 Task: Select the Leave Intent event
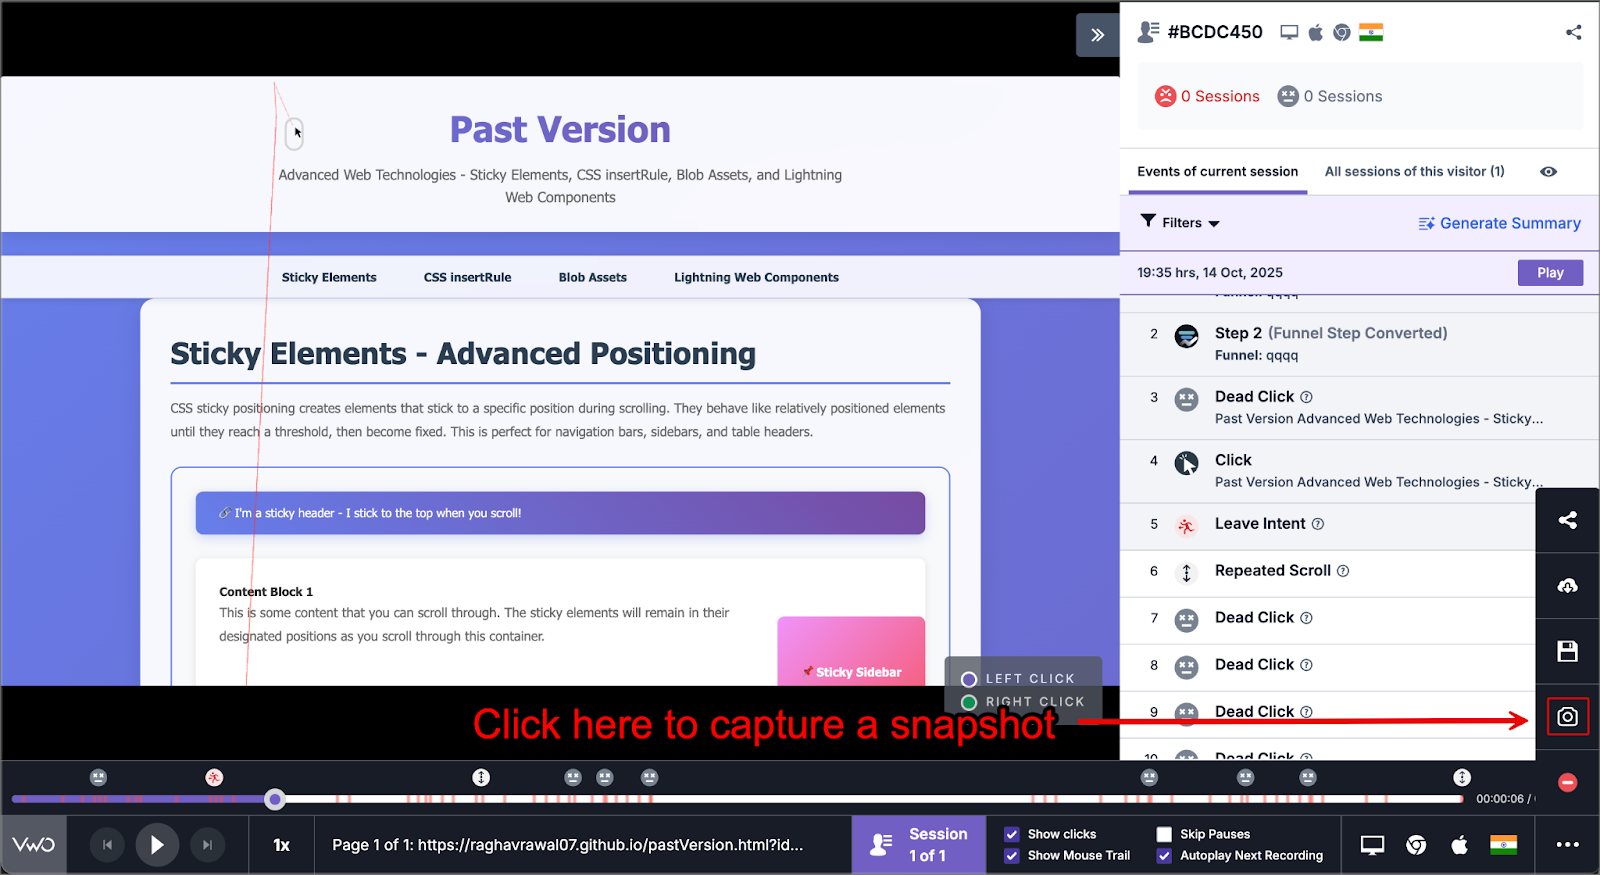[1328, 524]
